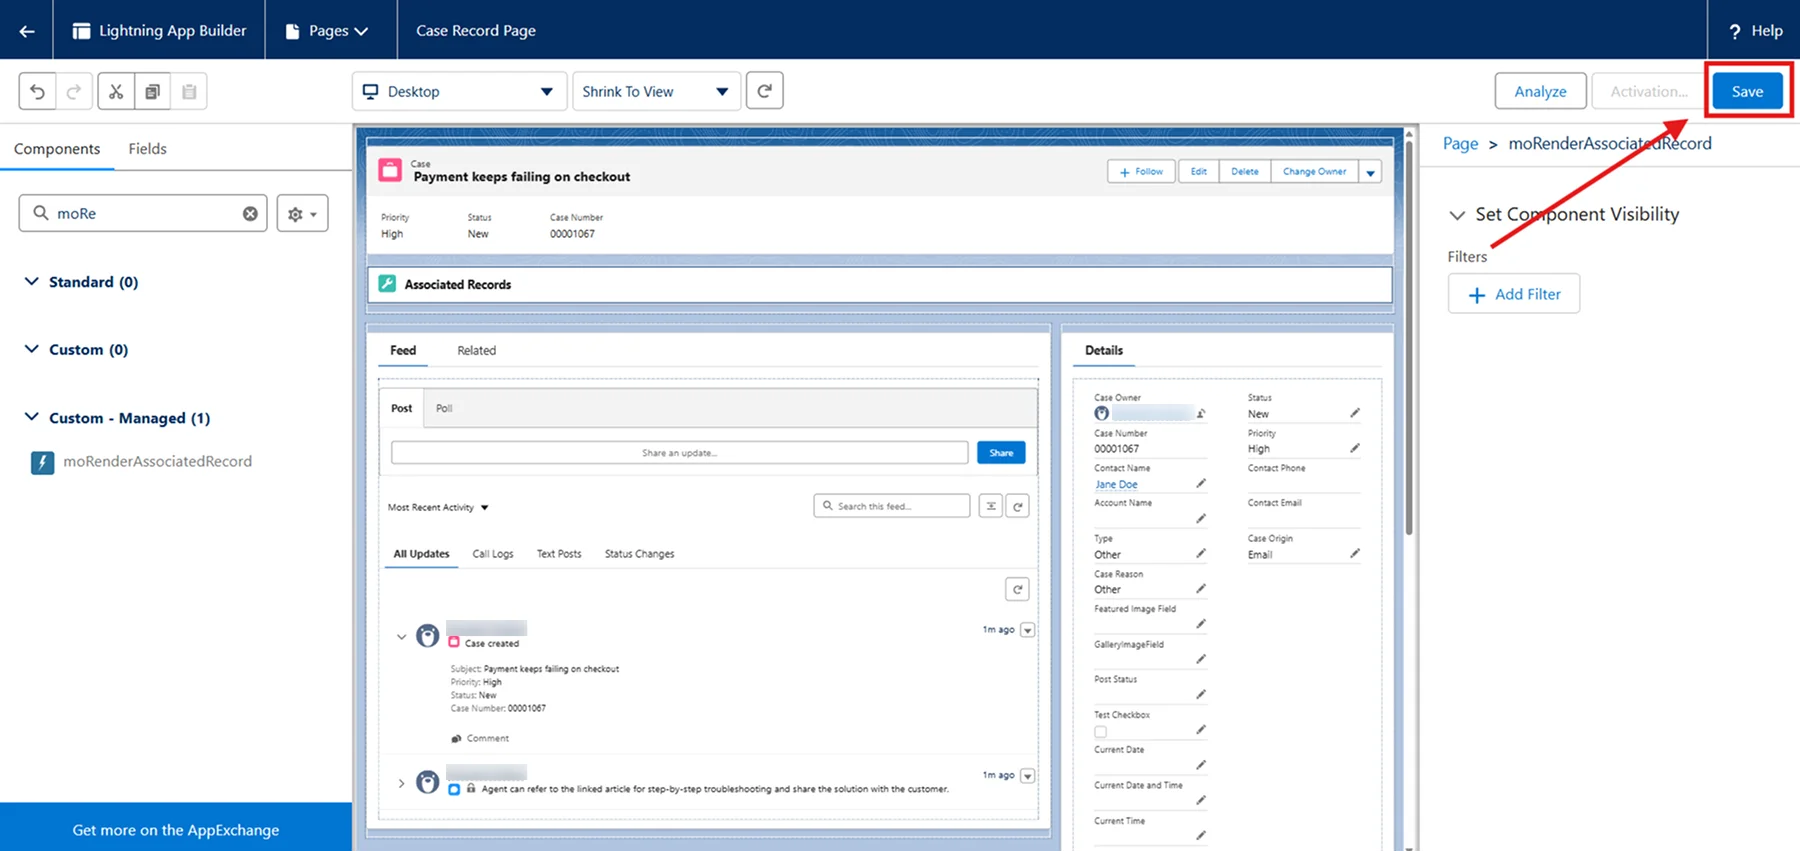Image resolution: width=1800 pixels, height=852 pixels.
Task: Click the Share an update text box
Action: pyautogui.click(x=680, y=453)
